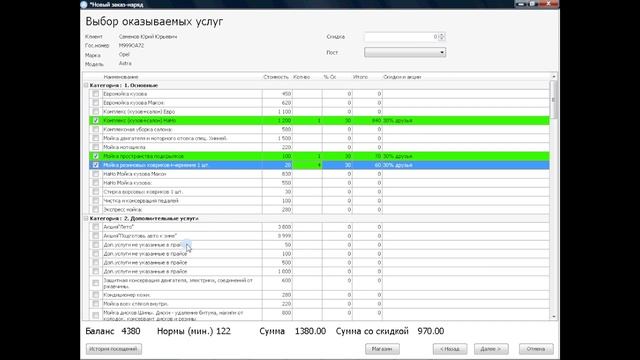Viewport: 640px width, 360px height.
Task: Select the Кондиционер кожи service name
Action: (127, 295)
